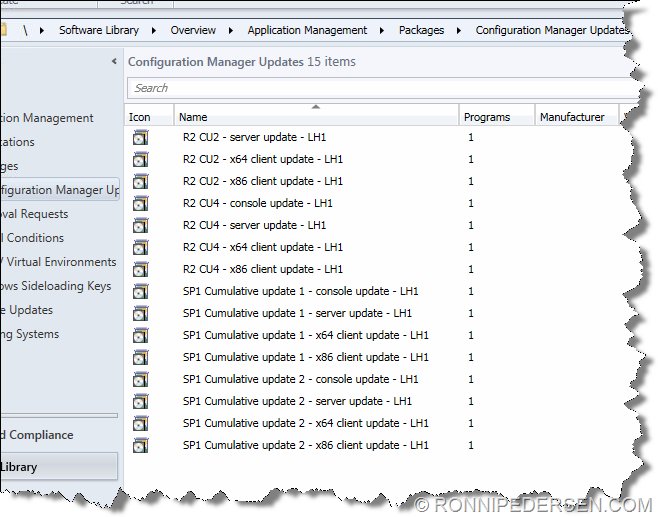Sort list by Manufacturer column header

click(577, 115)
